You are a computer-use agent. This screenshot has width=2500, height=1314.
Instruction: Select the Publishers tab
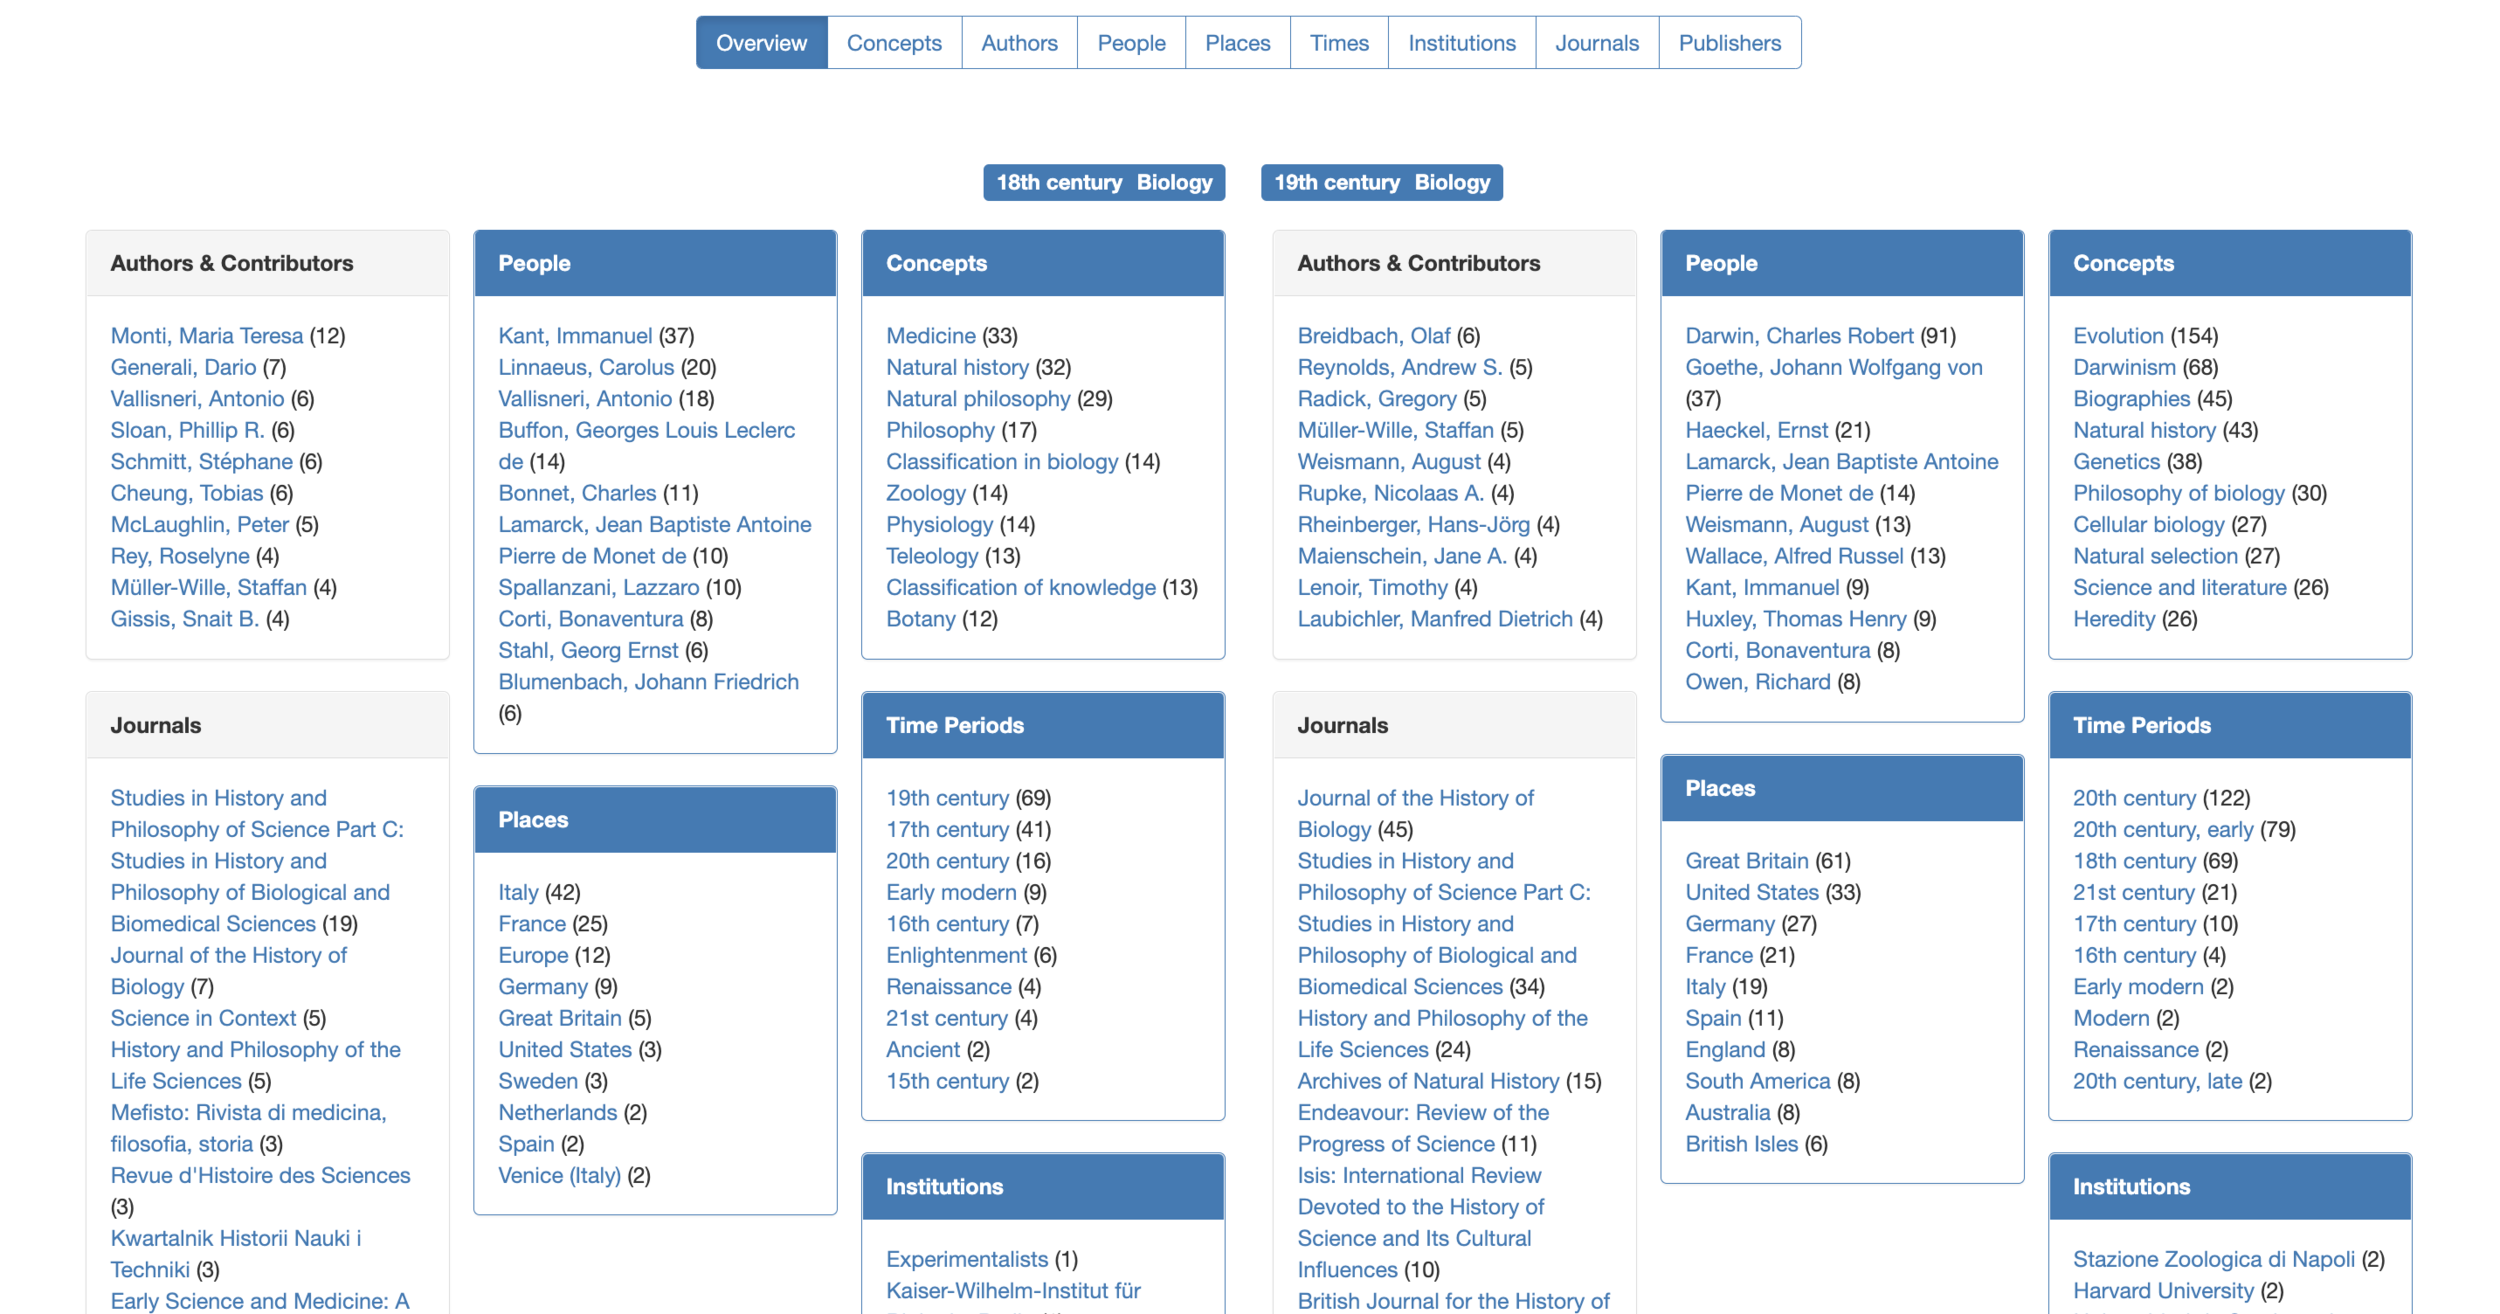tap(1729, 43)
